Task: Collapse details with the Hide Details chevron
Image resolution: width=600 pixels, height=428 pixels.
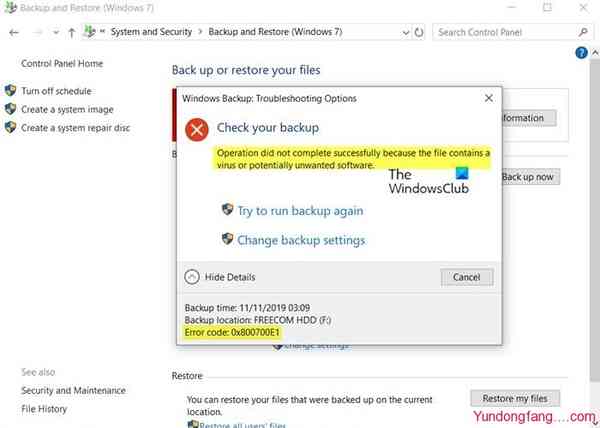Action: [193, 277]
